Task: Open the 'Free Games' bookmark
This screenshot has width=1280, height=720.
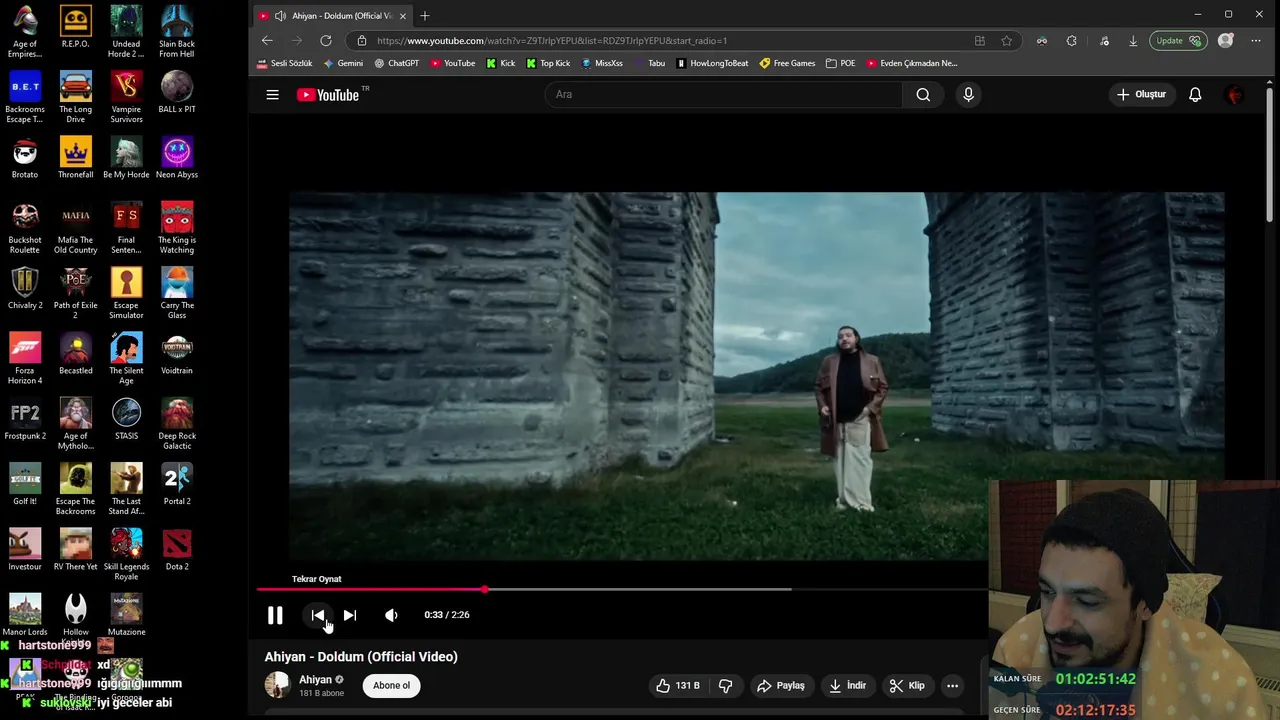Action: tap(787, 63)
